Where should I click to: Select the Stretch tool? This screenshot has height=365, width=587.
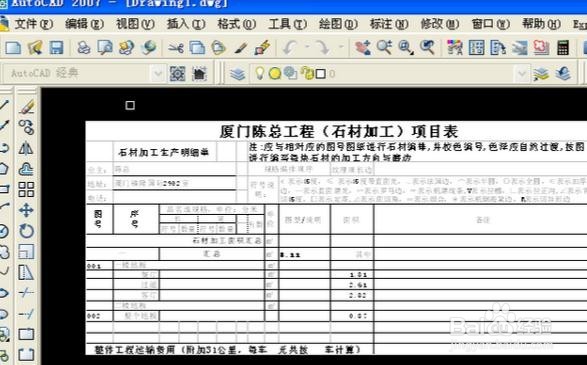coord(26,272)
